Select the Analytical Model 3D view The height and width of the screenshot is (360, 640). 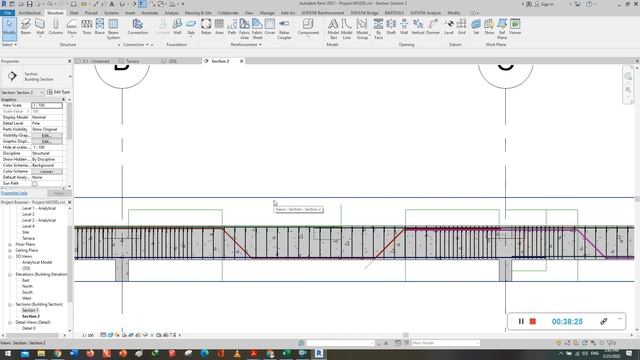point(37,262)
